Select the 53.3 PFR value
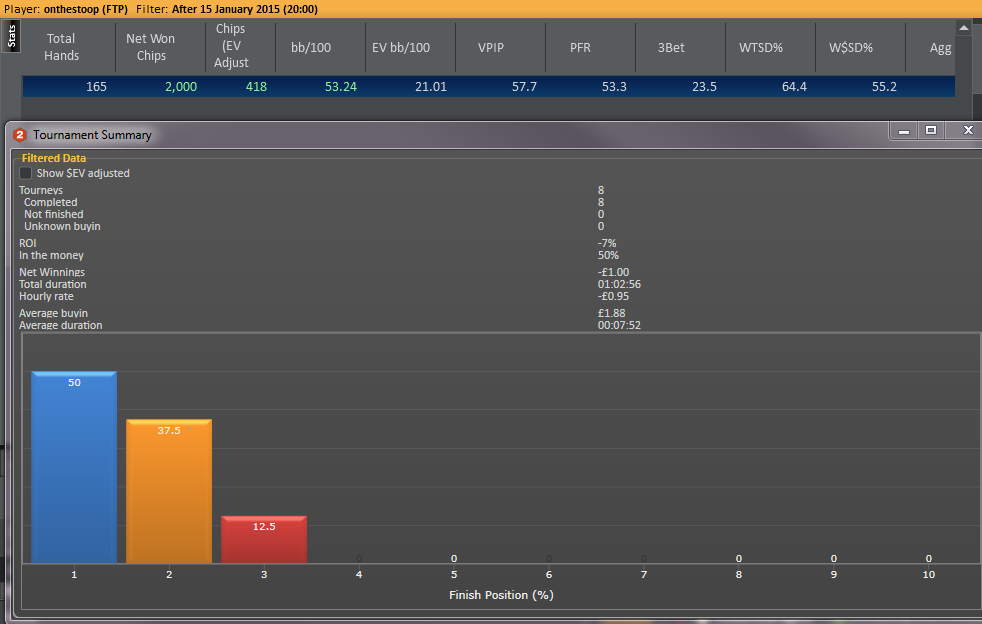Viewport: 982px width, 624px height. [x=614, y=86]
